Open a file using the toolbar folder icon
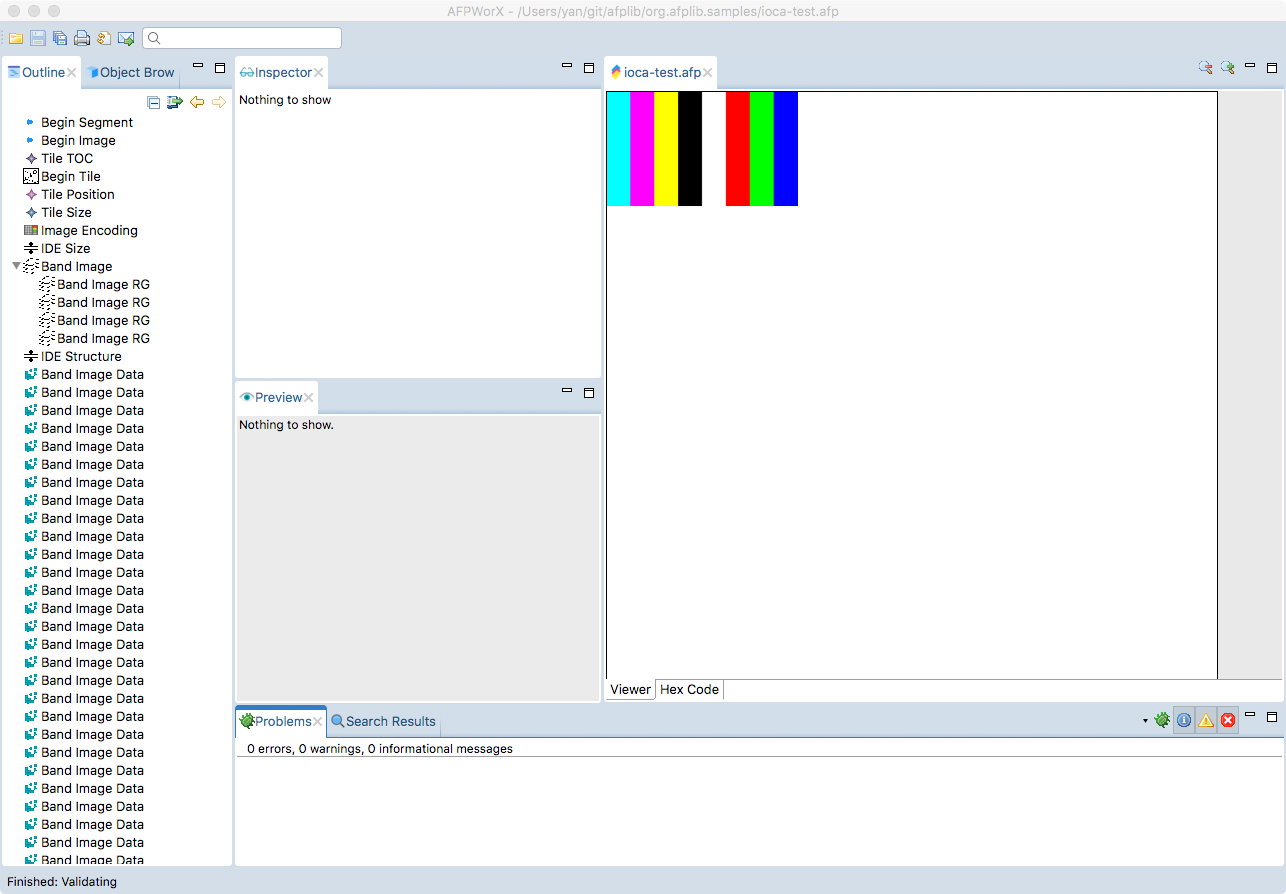 pyautogui.click(x=16, y=37)
